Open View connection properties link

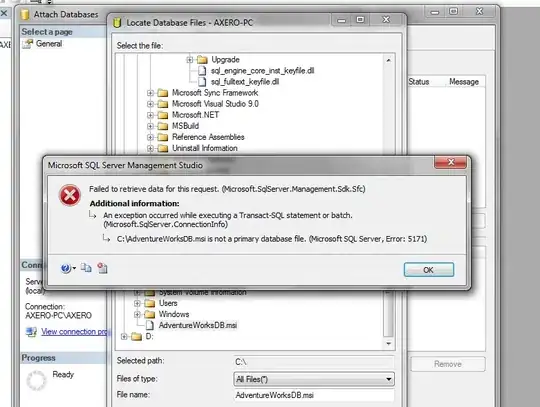75,332
